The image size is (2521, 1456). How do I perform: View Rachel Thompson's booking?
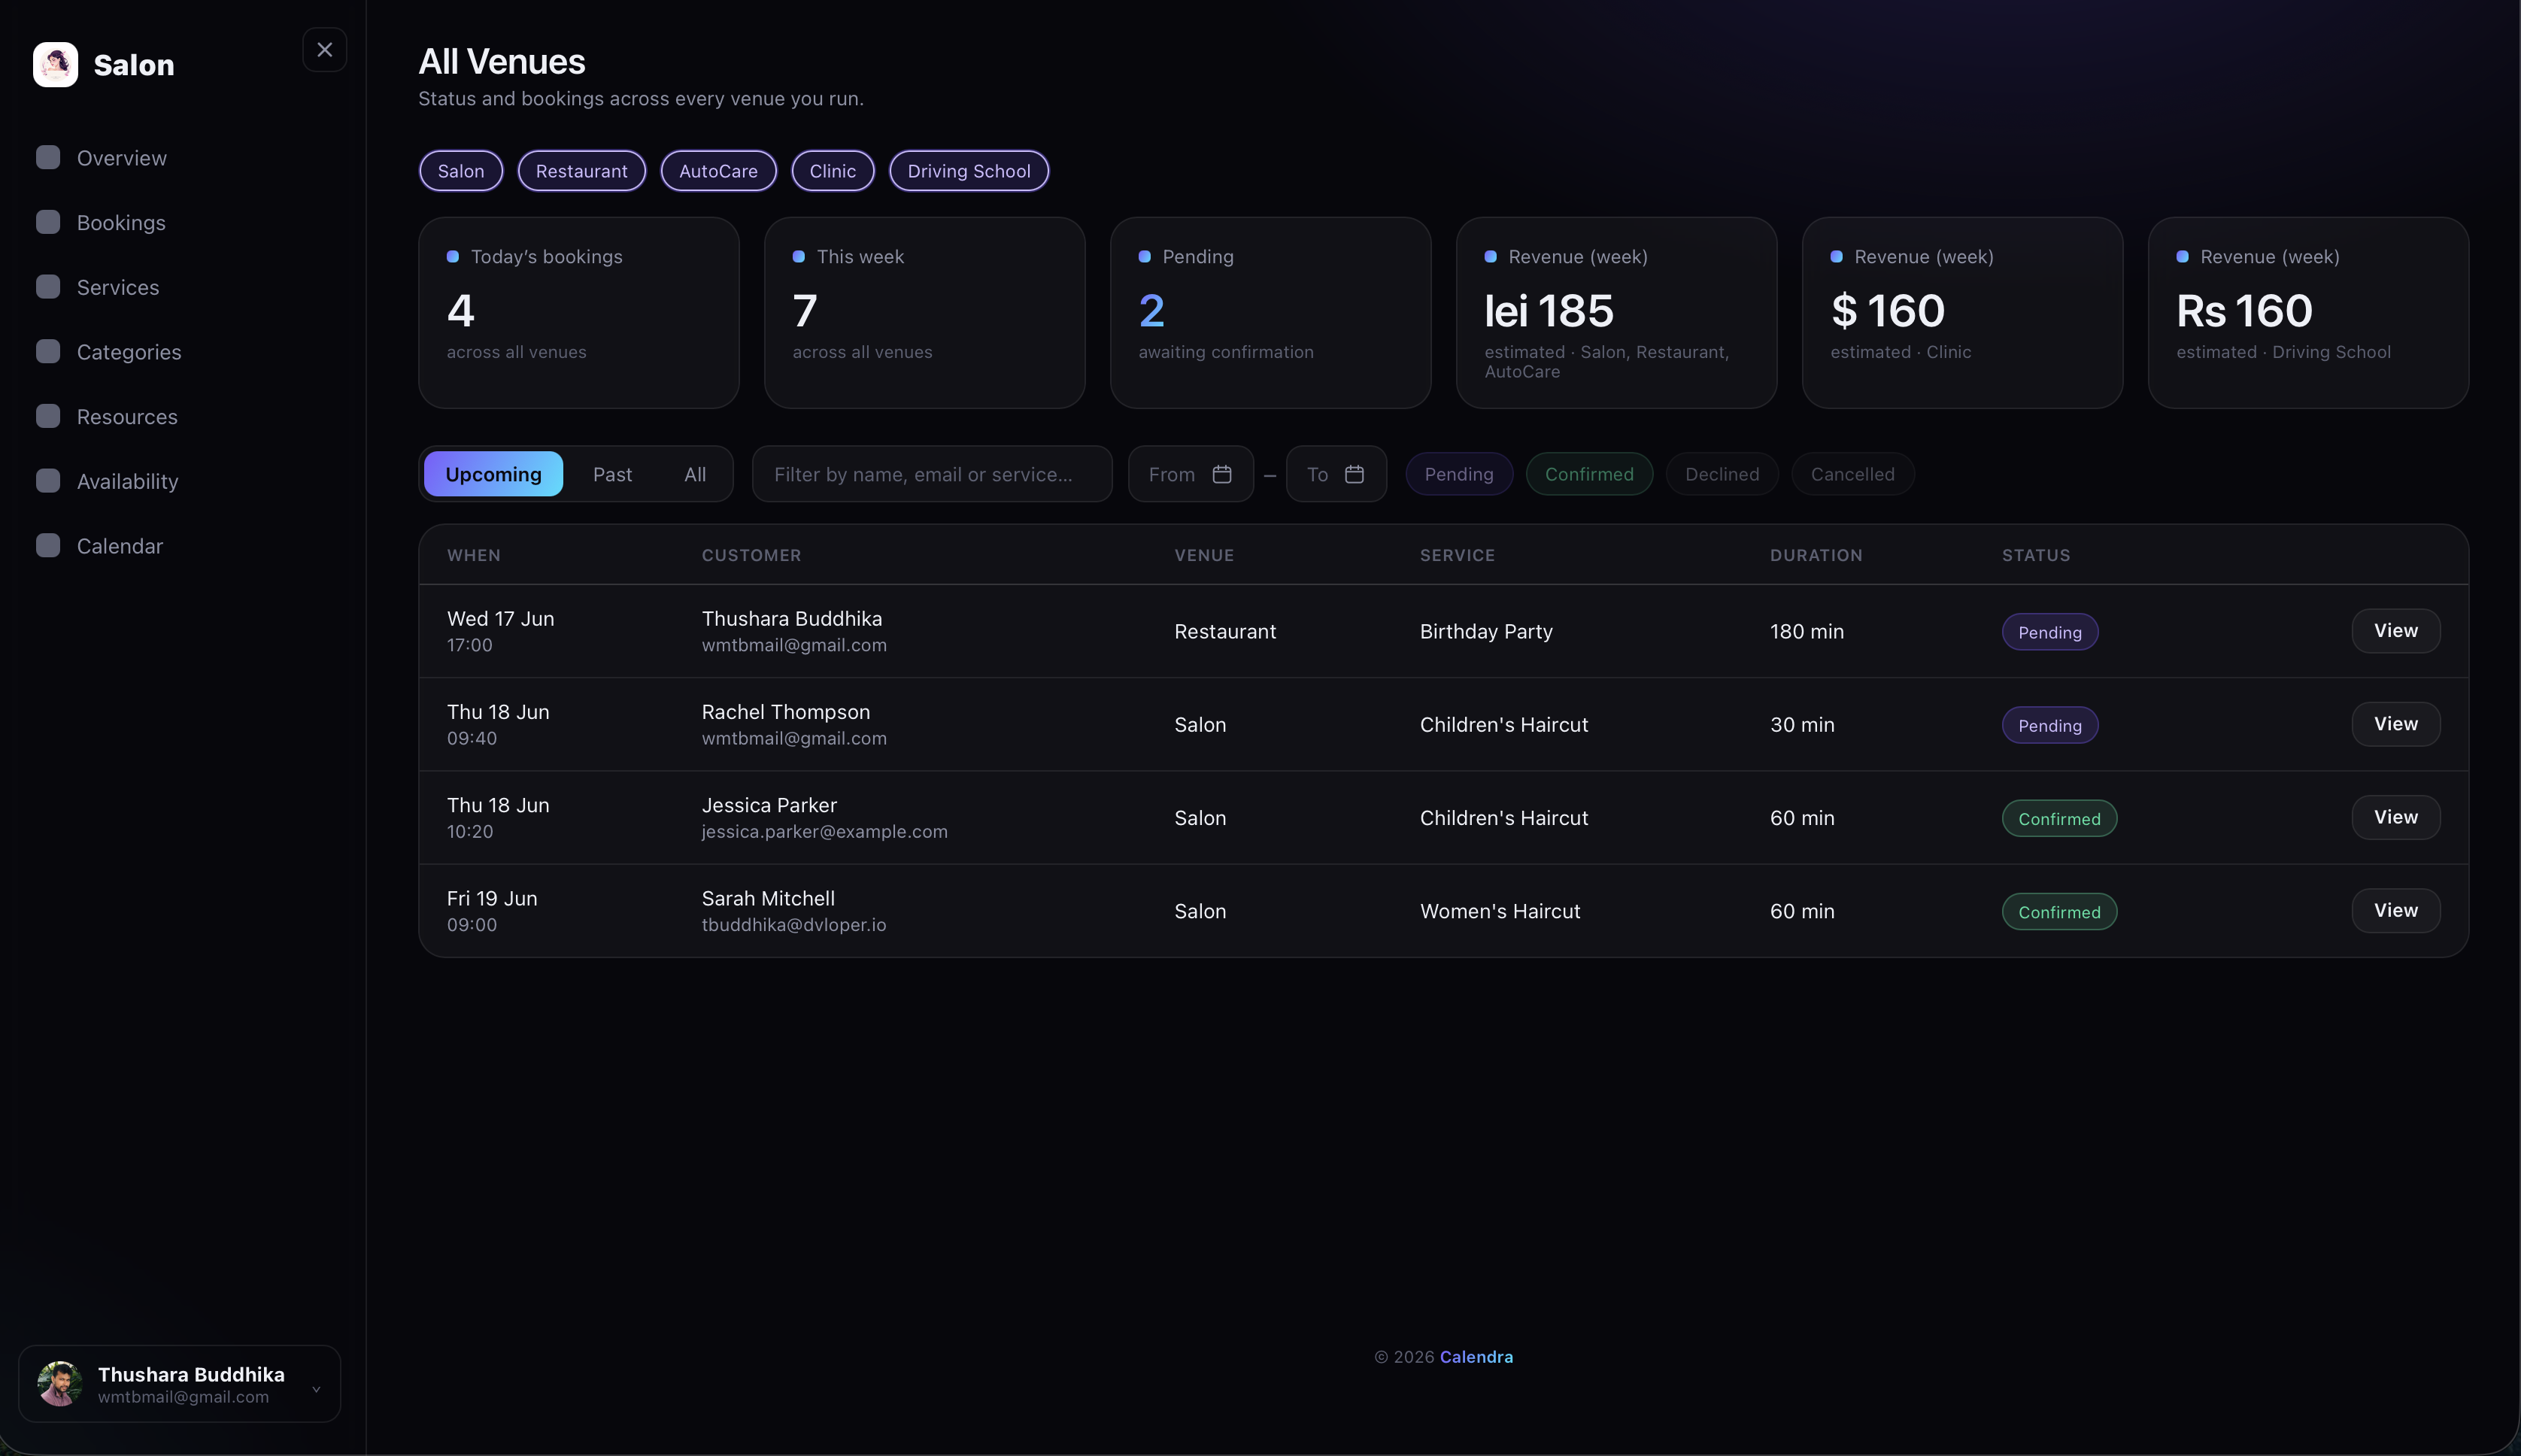pos(2396,724)
